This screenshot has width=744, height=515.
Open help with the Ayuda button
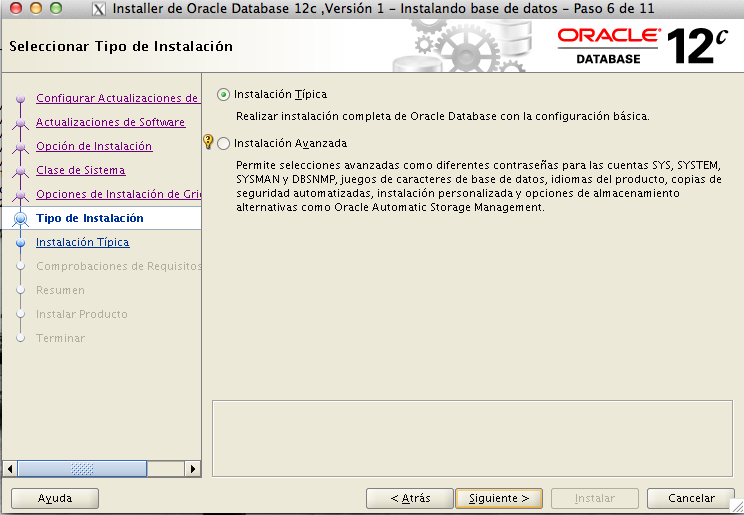55,497
